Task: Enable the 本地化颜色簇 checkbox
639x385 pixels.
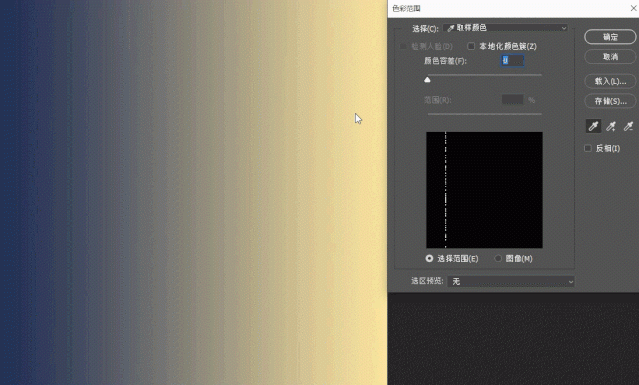Action: pos(471,46)
